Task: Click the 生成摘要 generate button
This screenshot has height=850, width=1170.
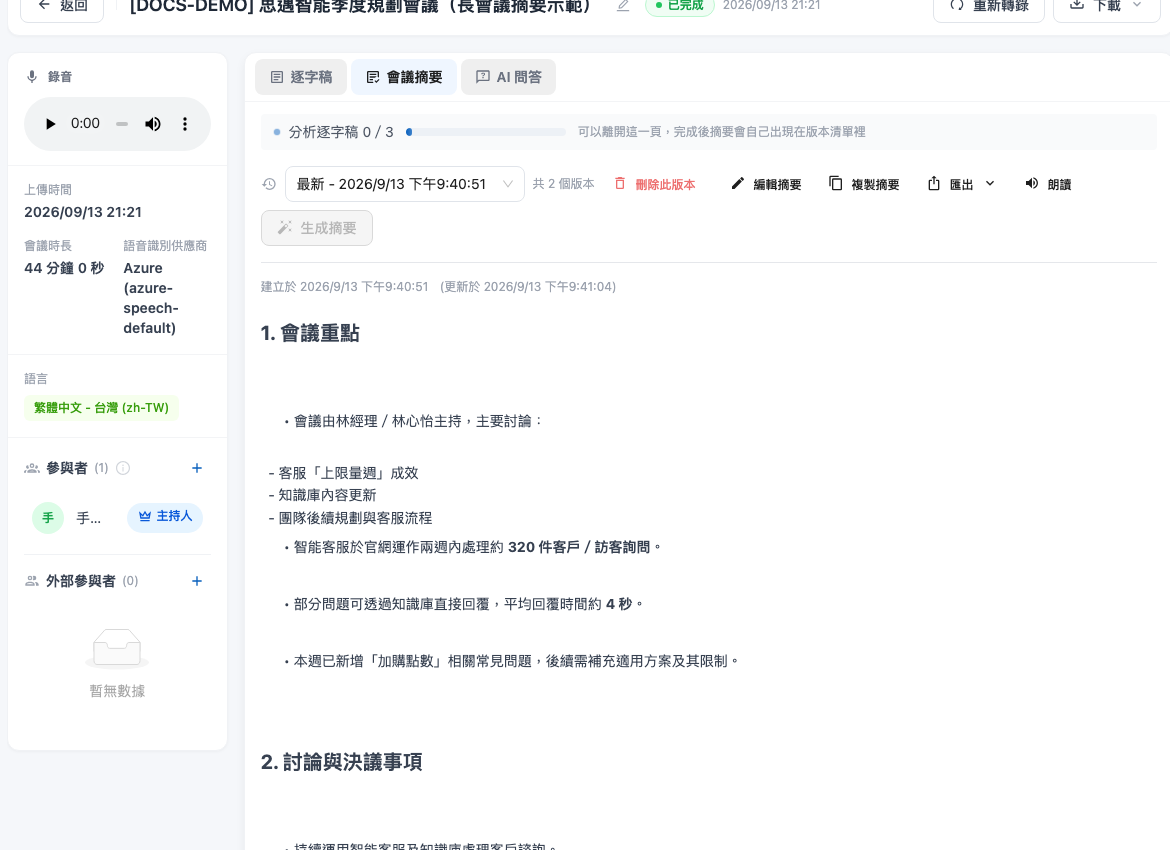Action: 316,228
